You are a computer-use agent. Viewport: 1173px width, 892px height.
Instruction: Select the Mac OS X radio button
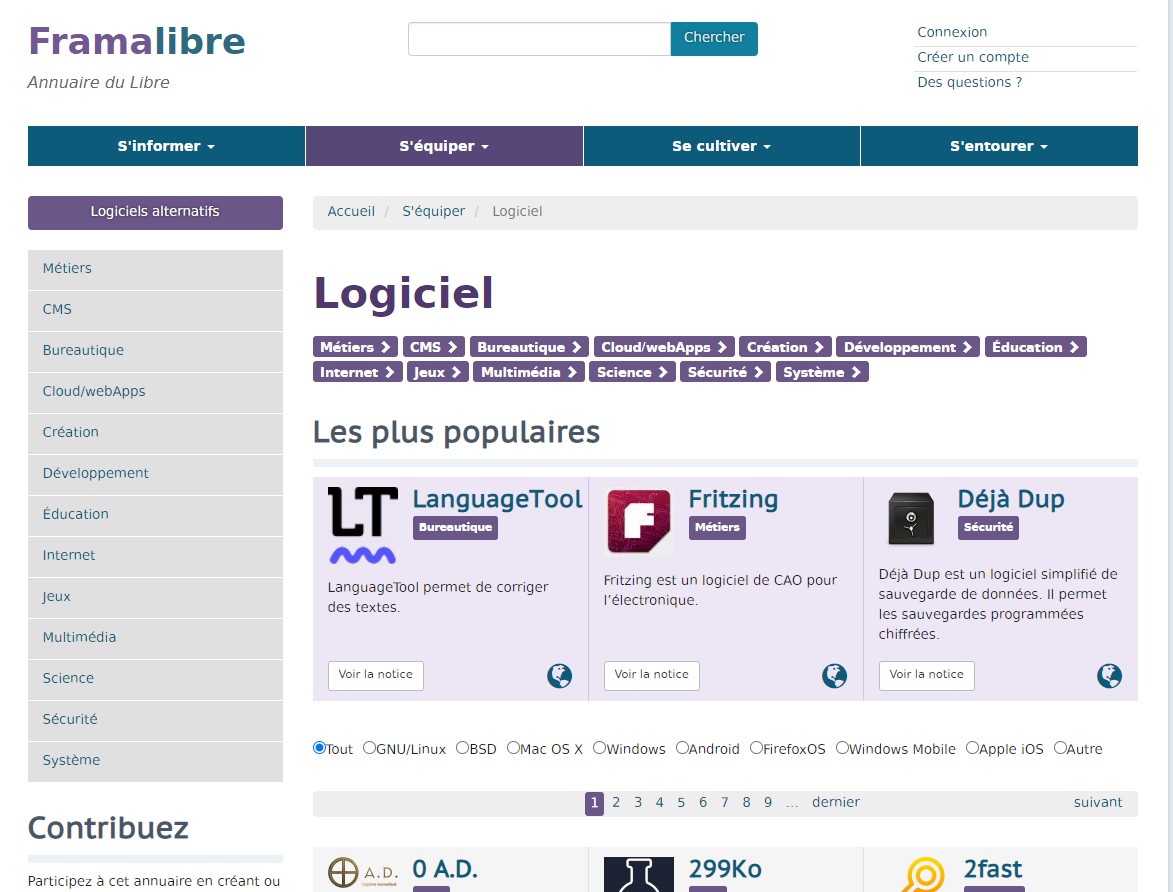pos(513,748)
